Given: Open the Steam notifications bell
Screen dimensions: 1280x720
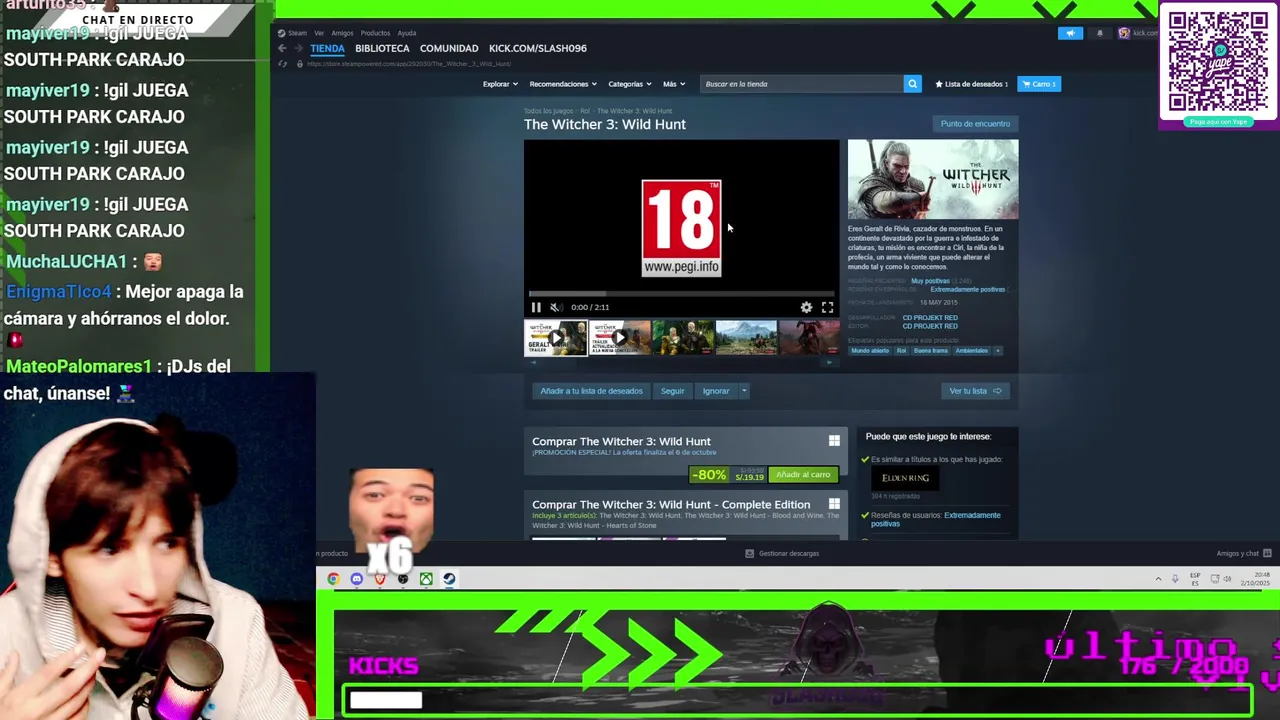Looking at the screenshot, I should click(x=1099, y=33).
